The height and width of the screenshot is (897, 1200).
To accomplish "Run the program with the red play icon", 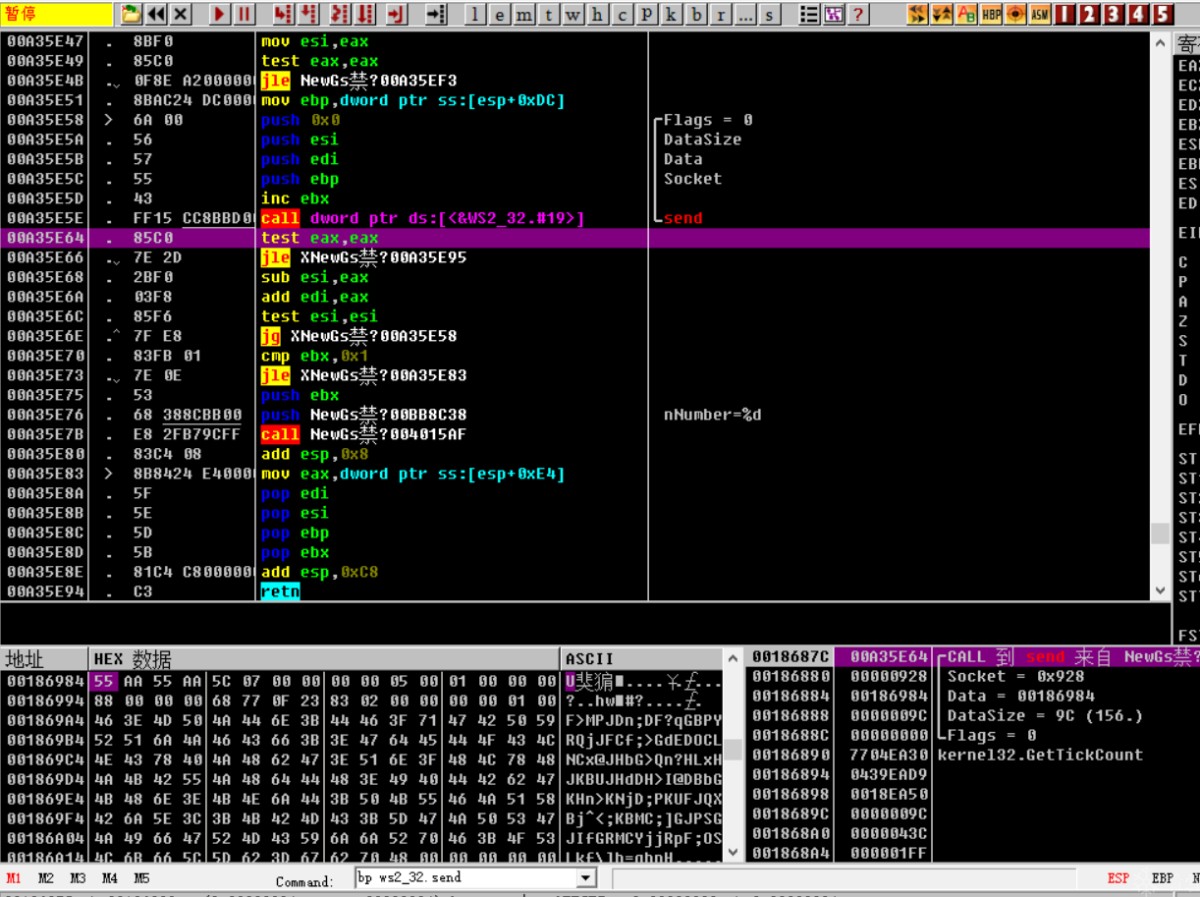I will click(x=220, y=14).
